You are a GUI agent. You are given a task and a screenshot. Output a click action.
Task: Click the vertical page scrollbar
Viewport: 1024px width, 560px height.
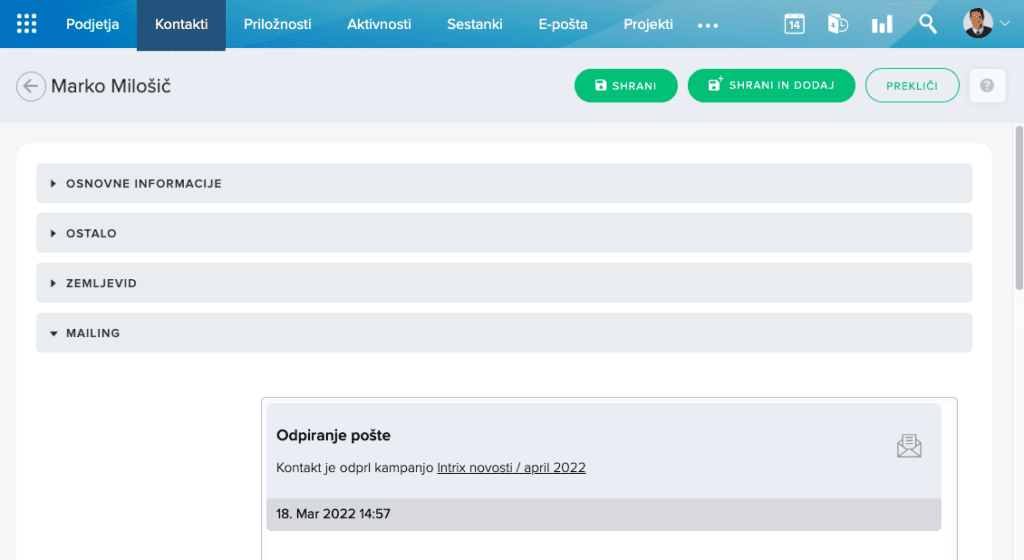(x=1018, y=300)
